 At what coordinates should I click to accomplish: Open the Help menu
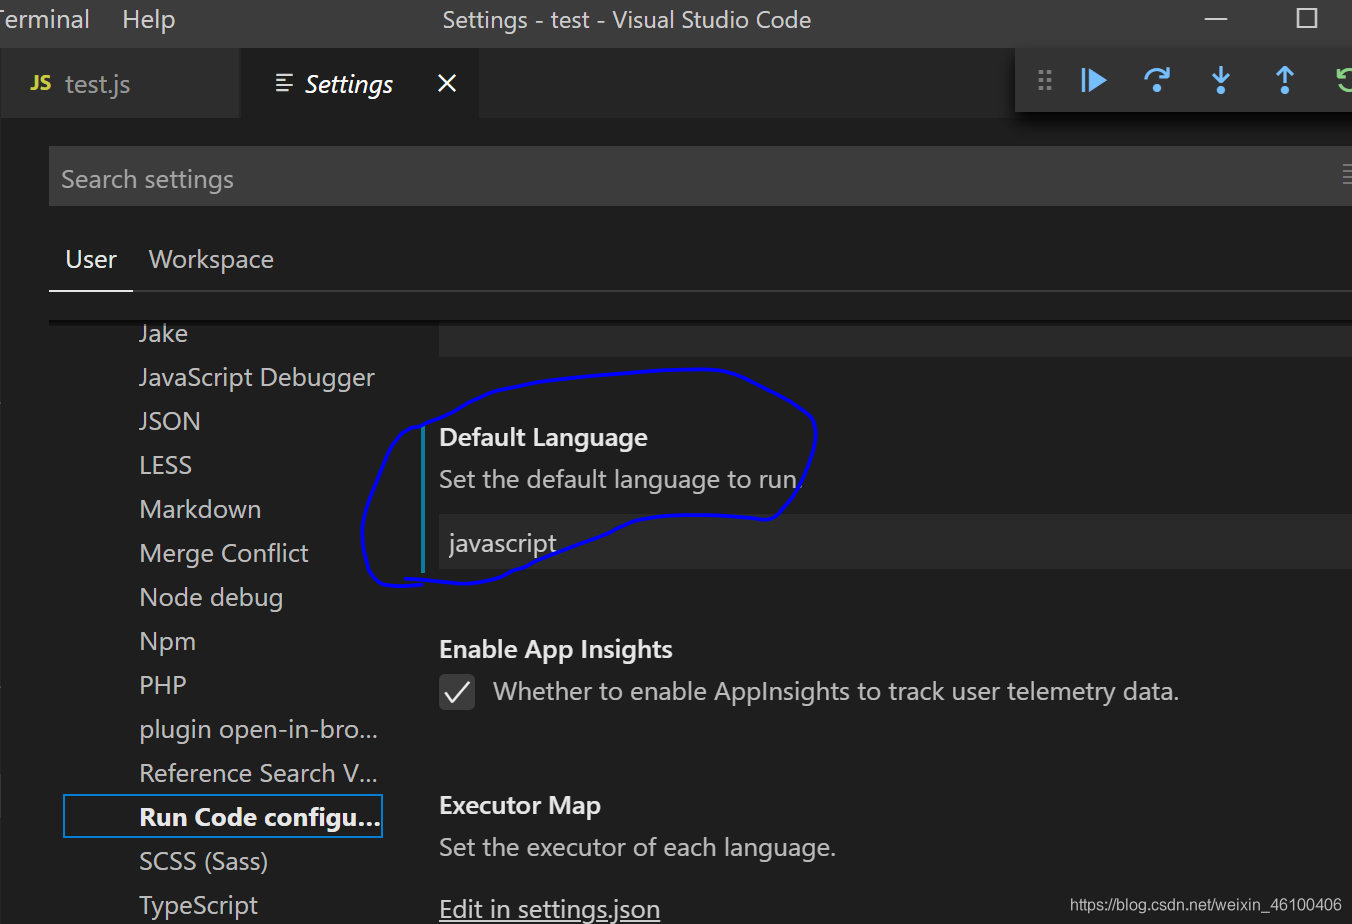tap(148, 20)
